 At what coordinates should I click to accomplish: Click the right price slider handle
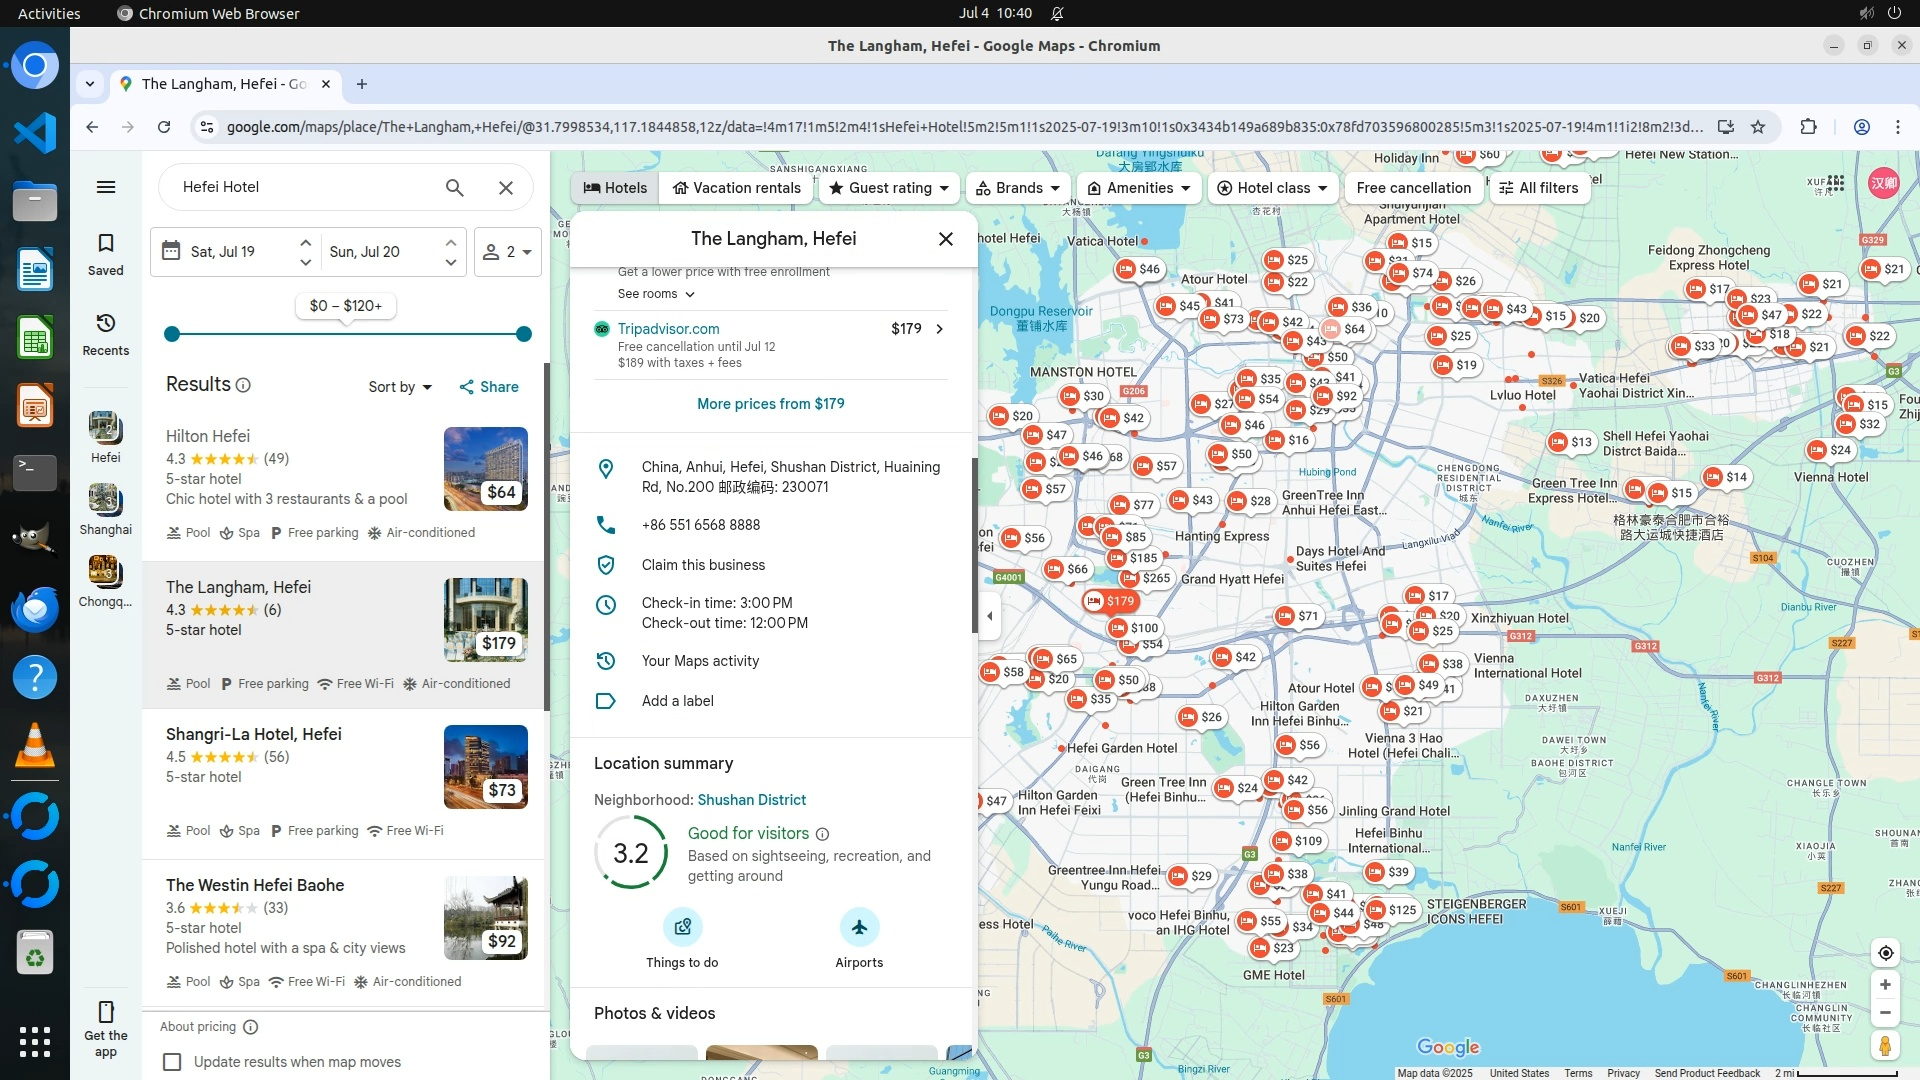[523, 334]
